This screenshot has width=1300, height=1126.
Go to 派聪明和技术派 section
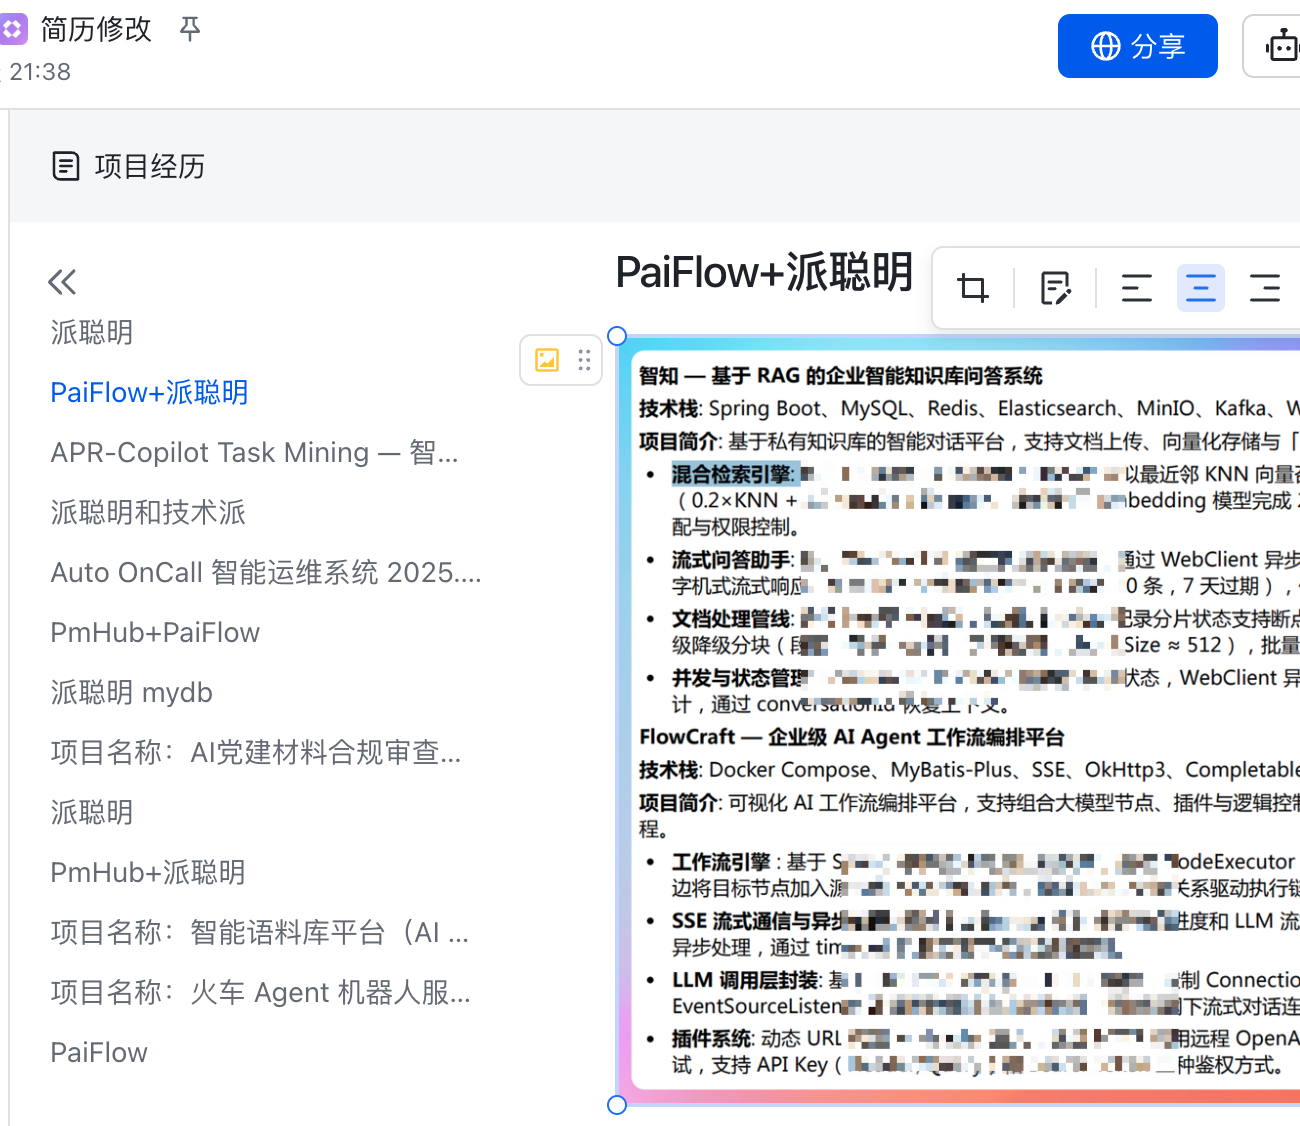click(x=148, y=513)
